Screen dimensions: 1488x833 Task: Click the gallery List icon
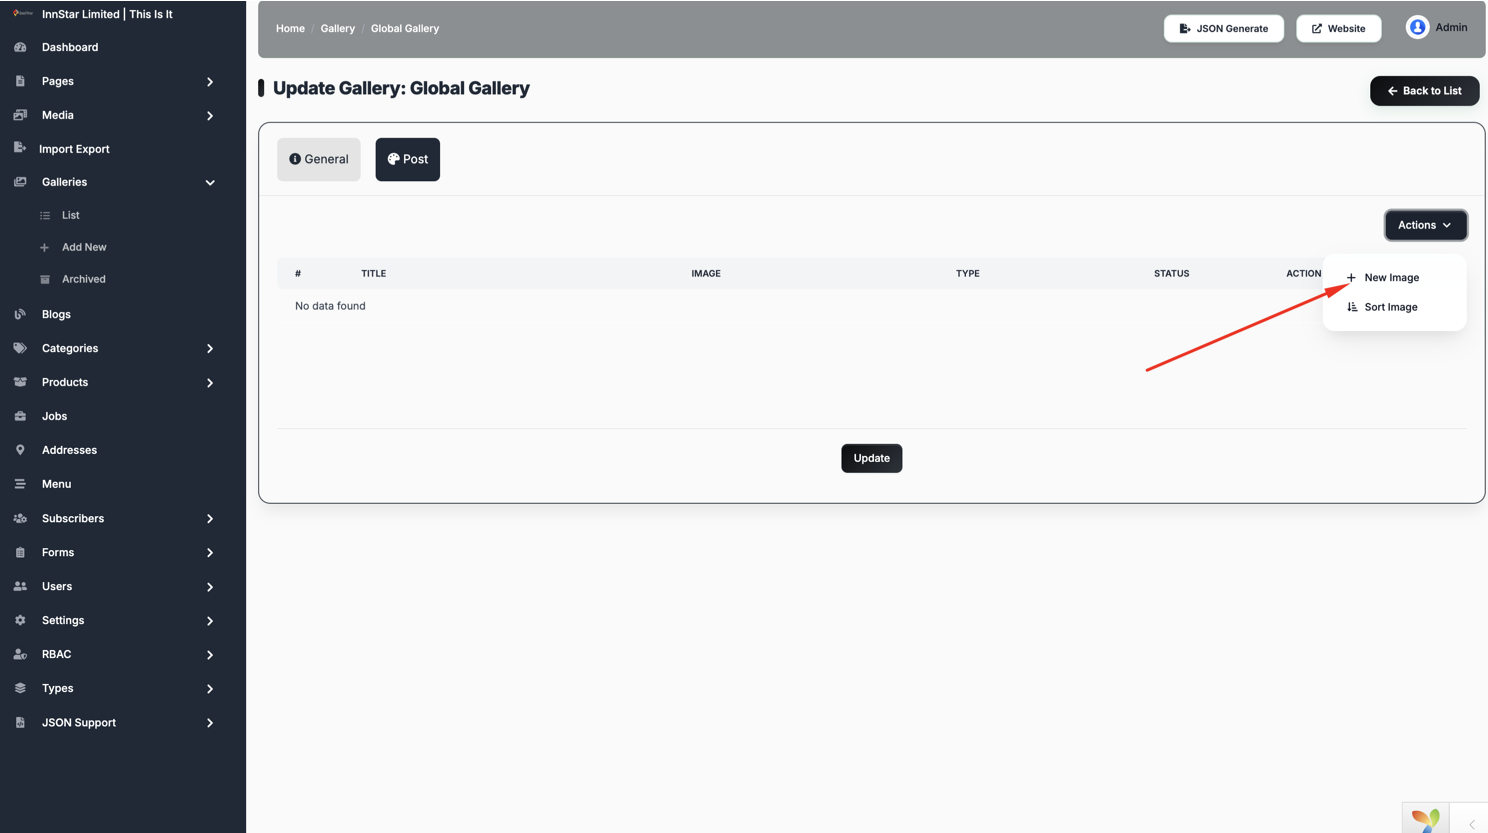tap(45, 215)
